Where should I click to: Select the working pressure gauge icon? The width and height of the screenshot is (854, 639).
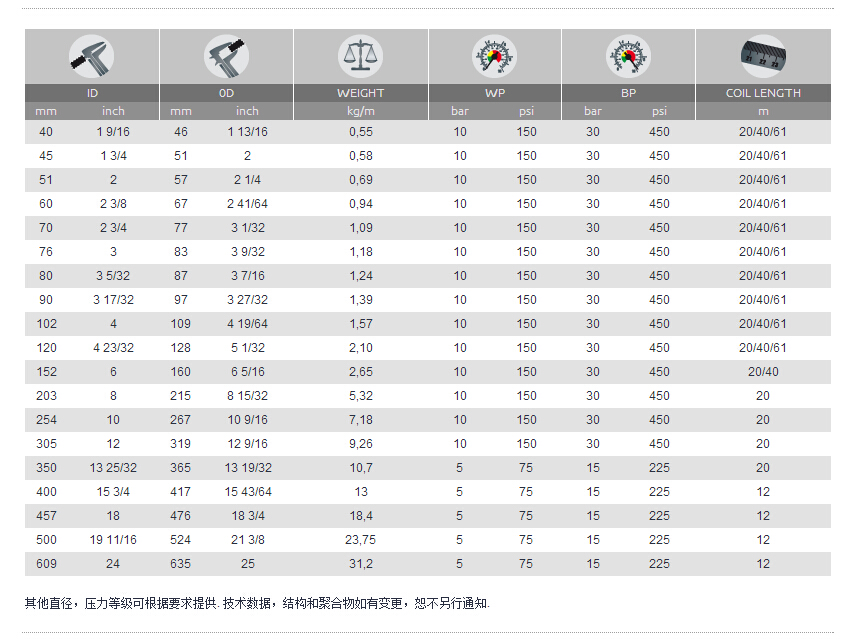point(494,56)
